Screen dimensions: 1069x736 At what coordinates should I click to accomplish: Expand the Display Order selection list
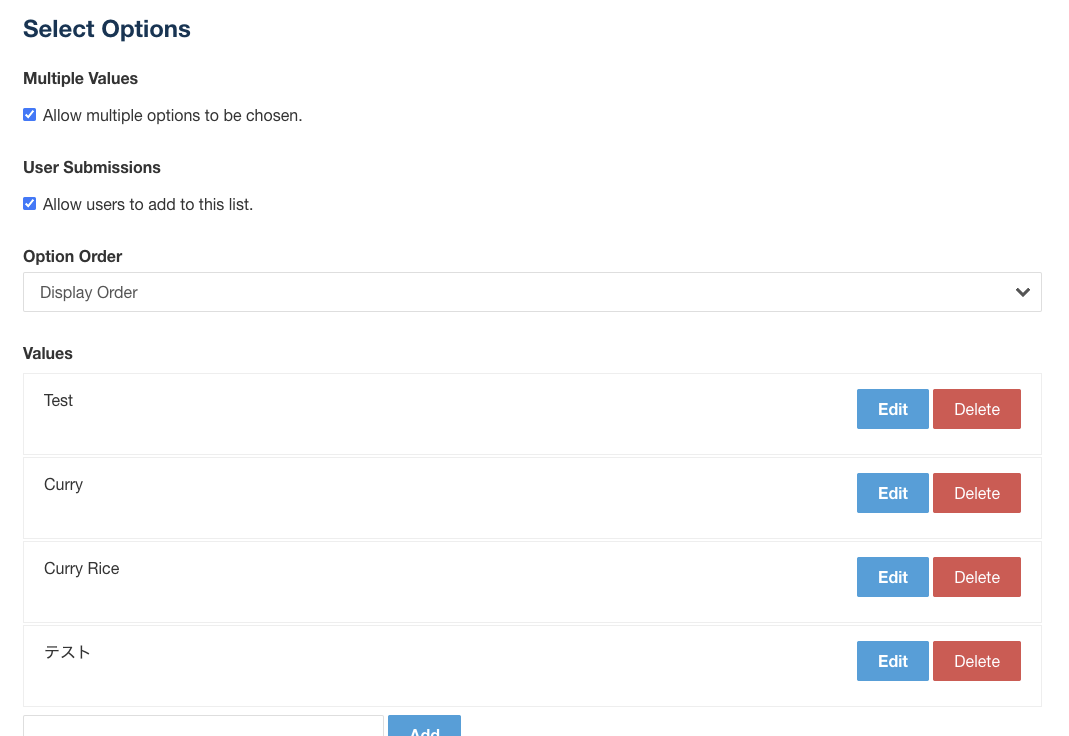click(532, 292)
